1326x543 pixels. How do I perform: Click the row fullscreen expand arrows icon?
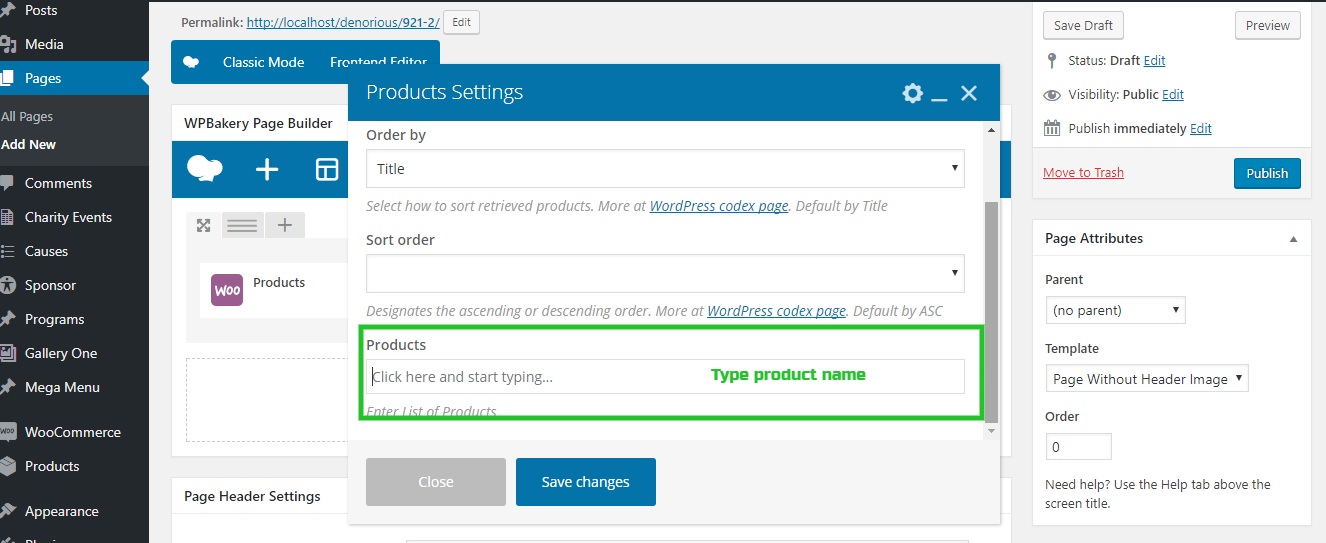coord(203,225)
